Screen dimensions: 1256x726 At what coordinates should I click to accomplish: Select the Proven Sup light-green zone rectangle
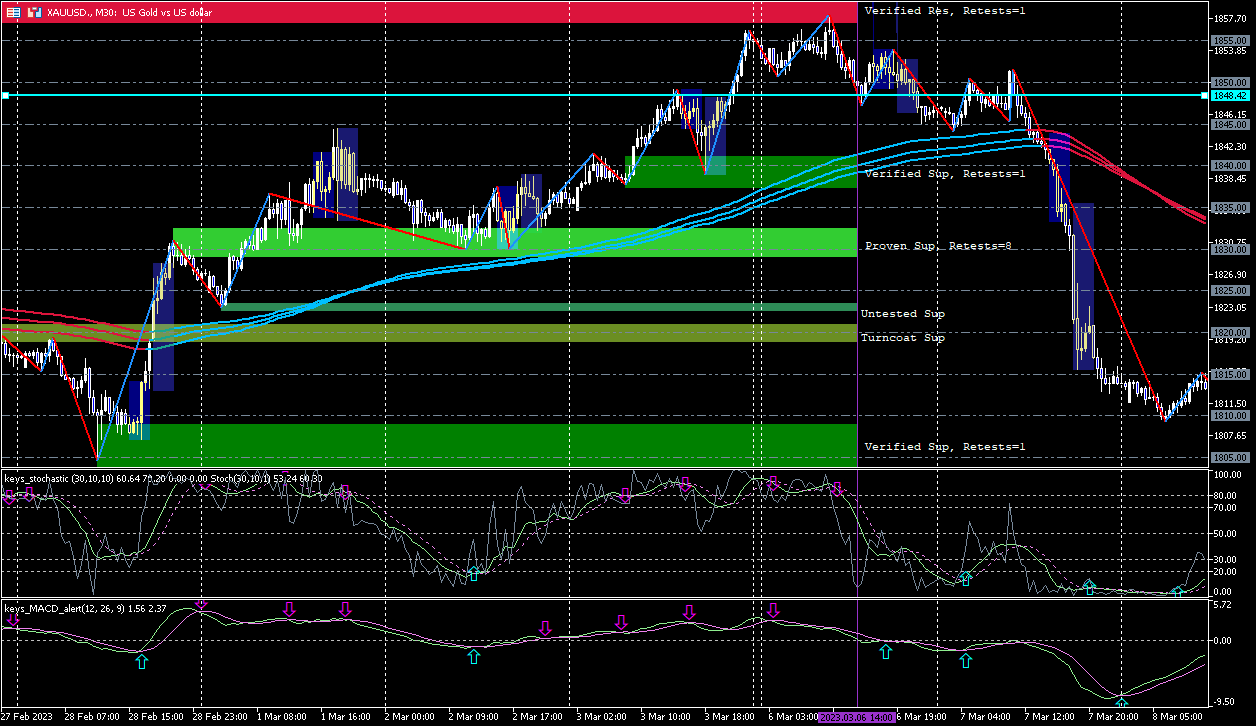coord(515,243)
